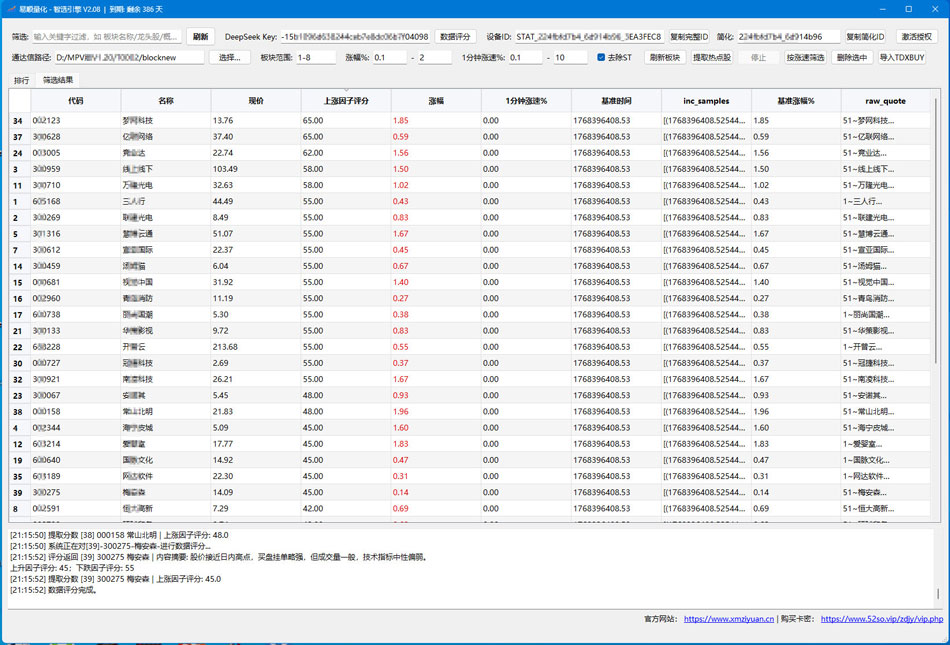Click the app icon in title bar
This screenshot has width=950, height=645.
click(10, 9)
